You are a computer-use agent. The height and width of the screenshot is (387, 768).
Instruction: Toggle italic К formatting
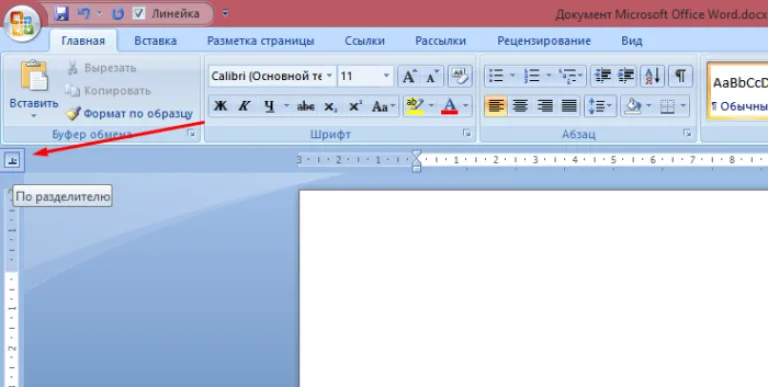pyautogui.click(x=244, y=106)
